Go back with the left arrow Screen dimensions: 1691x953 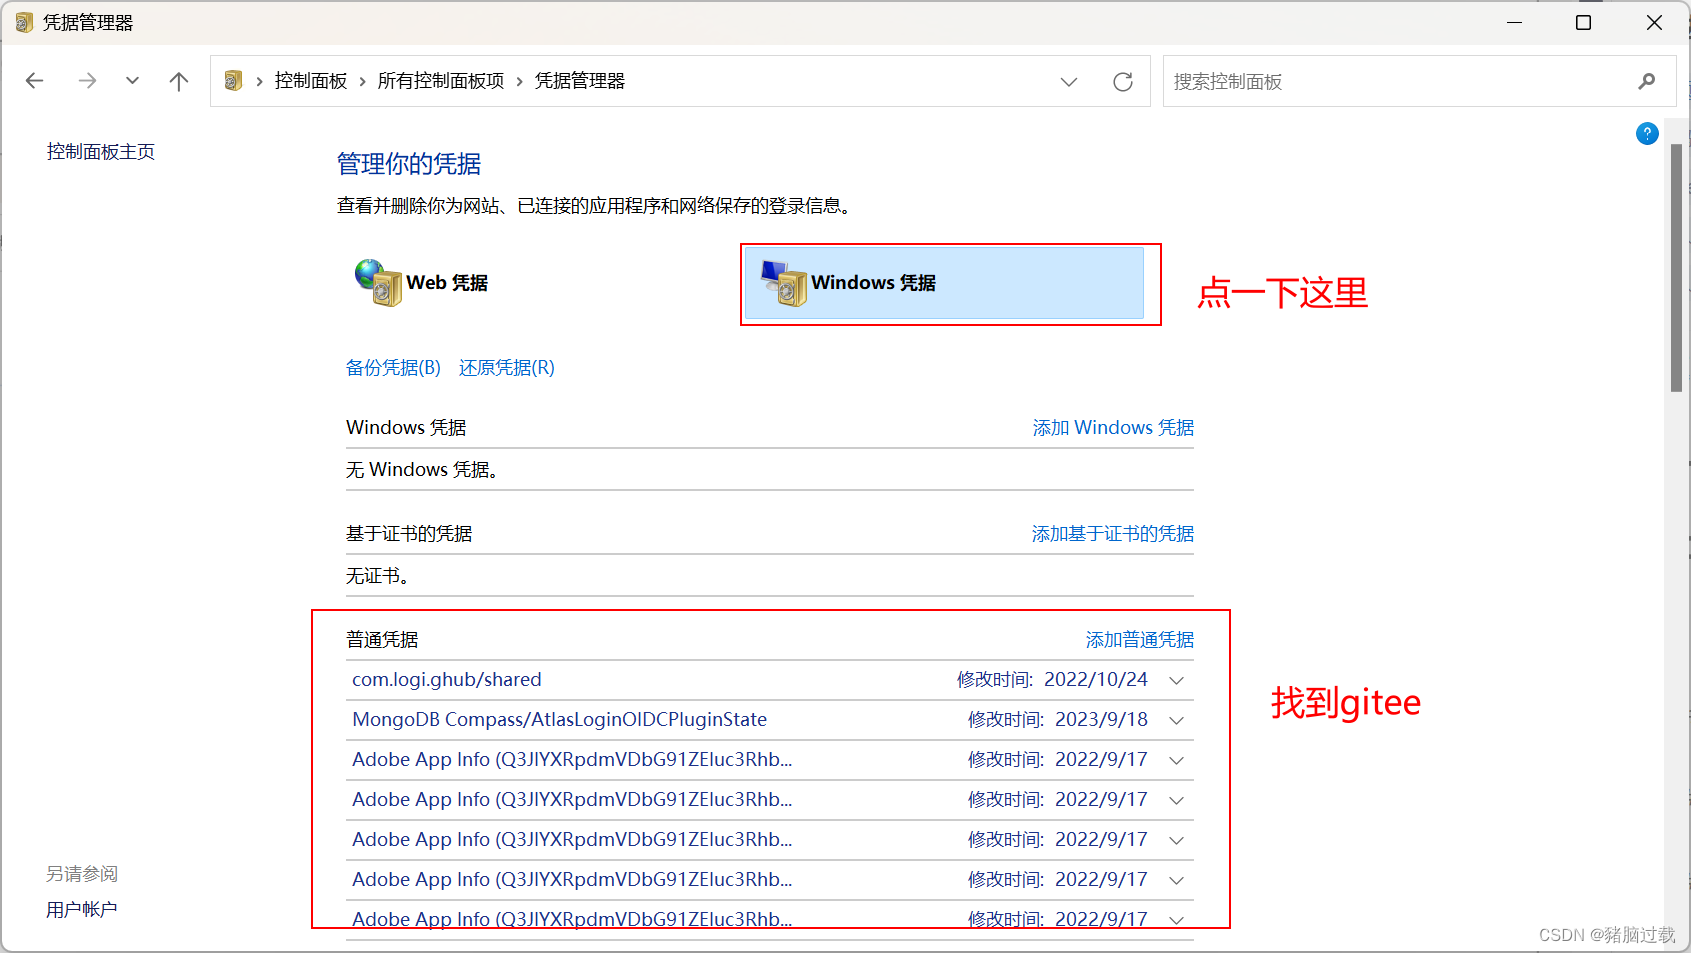click(35, 81)
